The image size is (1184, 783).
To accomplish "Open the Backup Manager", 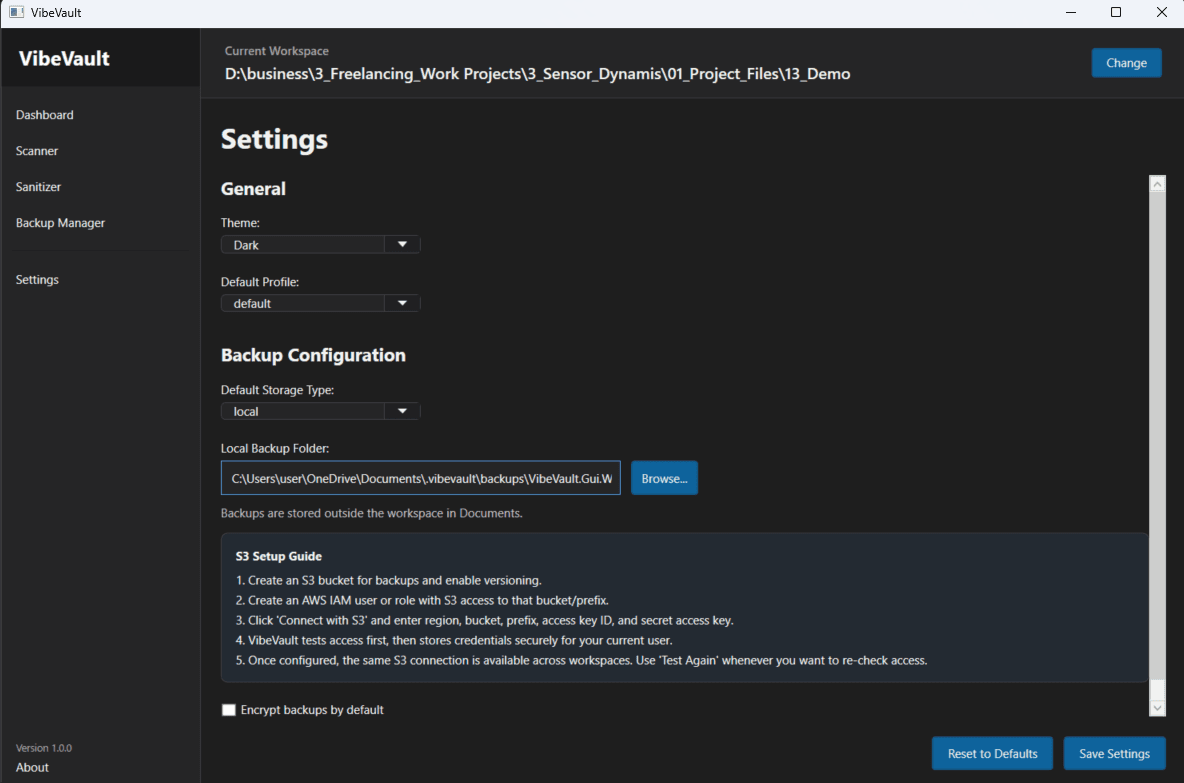I will coord(60,222).
